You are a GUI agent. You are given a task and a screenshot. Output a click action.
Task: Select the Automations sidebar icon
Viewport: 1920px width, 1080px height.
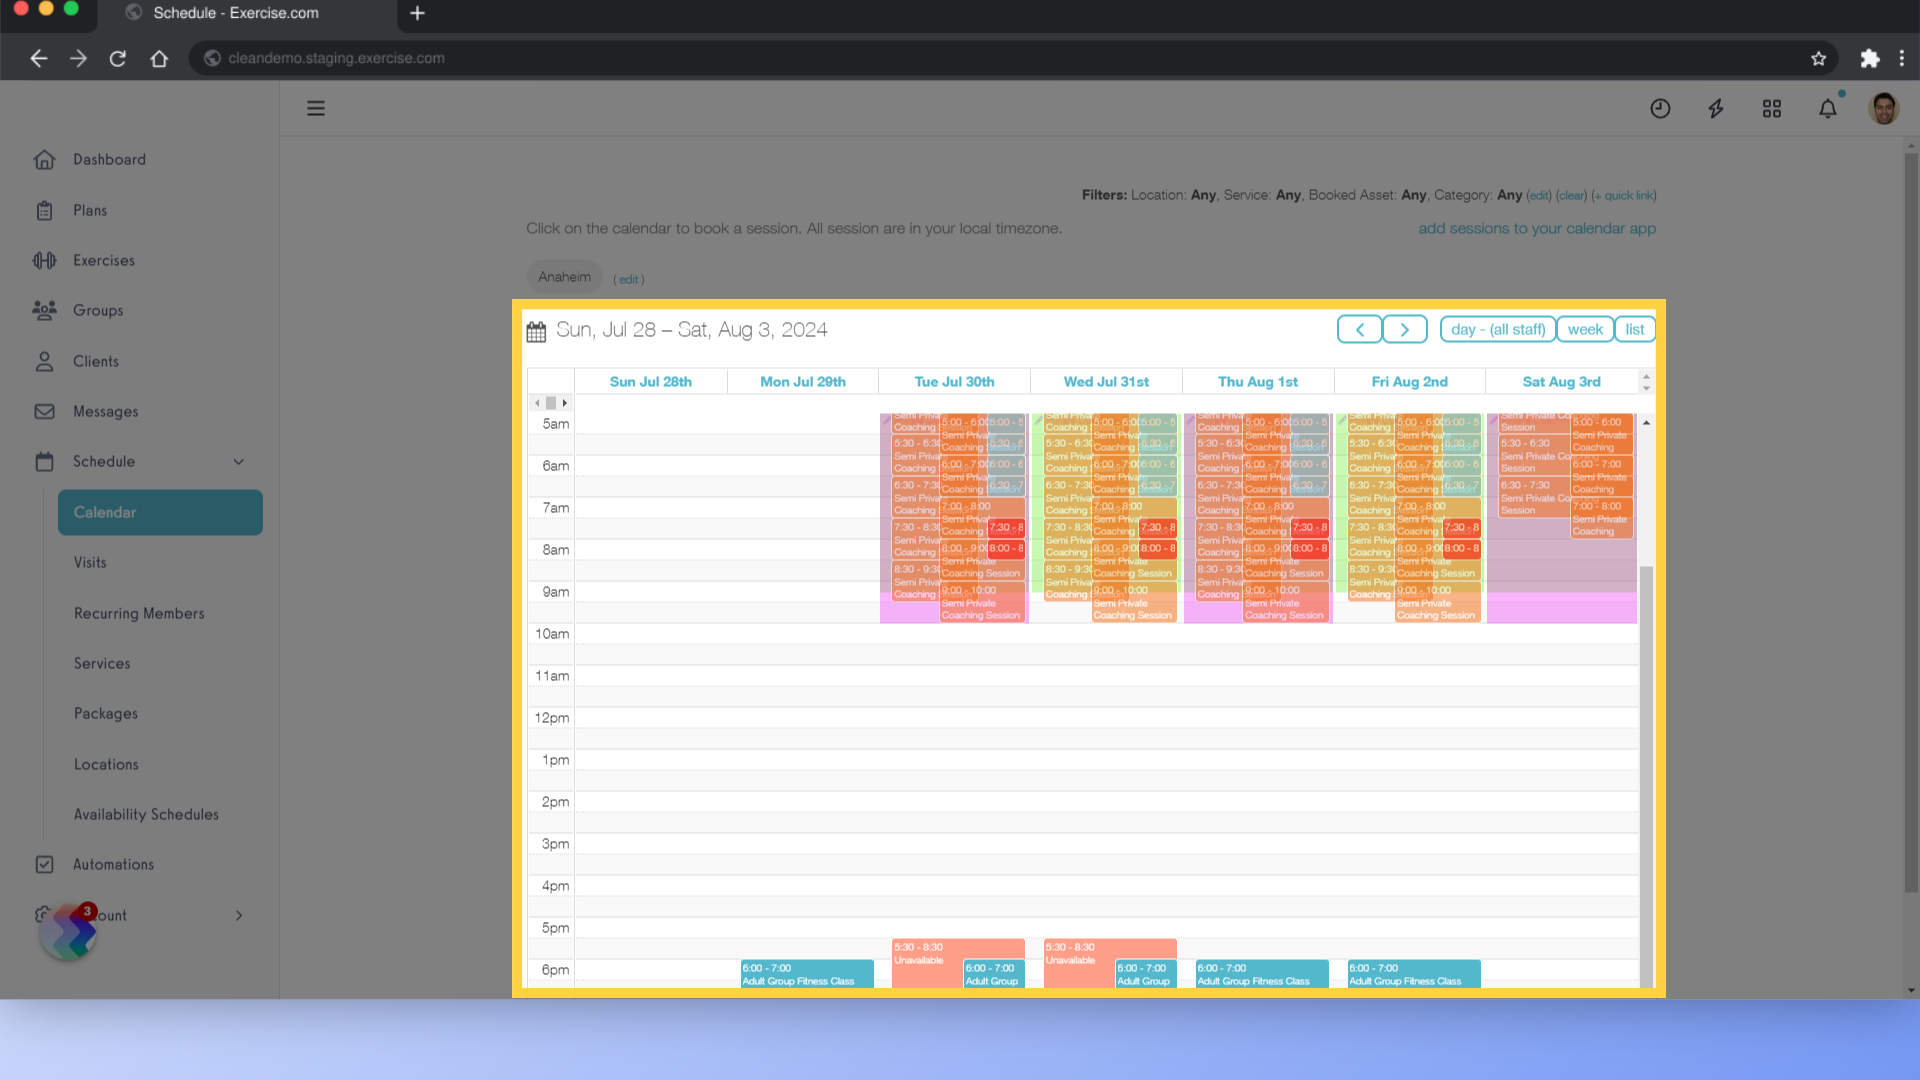[x=44, y=864]
